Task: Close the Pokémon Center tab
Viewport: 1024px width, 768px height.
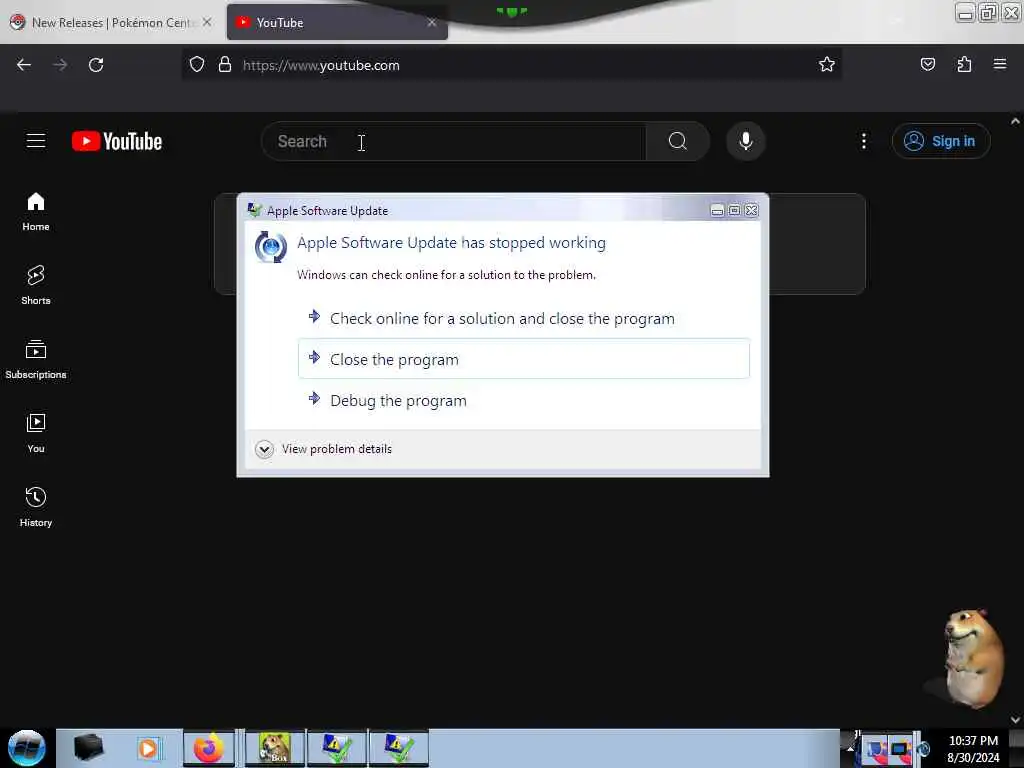Action: click(x=207, y=22)
